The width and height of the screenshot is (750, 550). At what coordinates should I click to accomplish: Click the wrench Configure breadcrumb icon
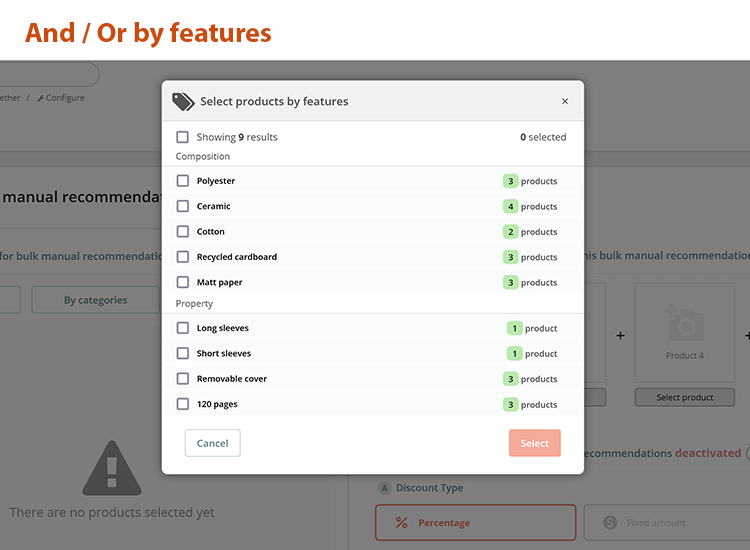[40, 98]
